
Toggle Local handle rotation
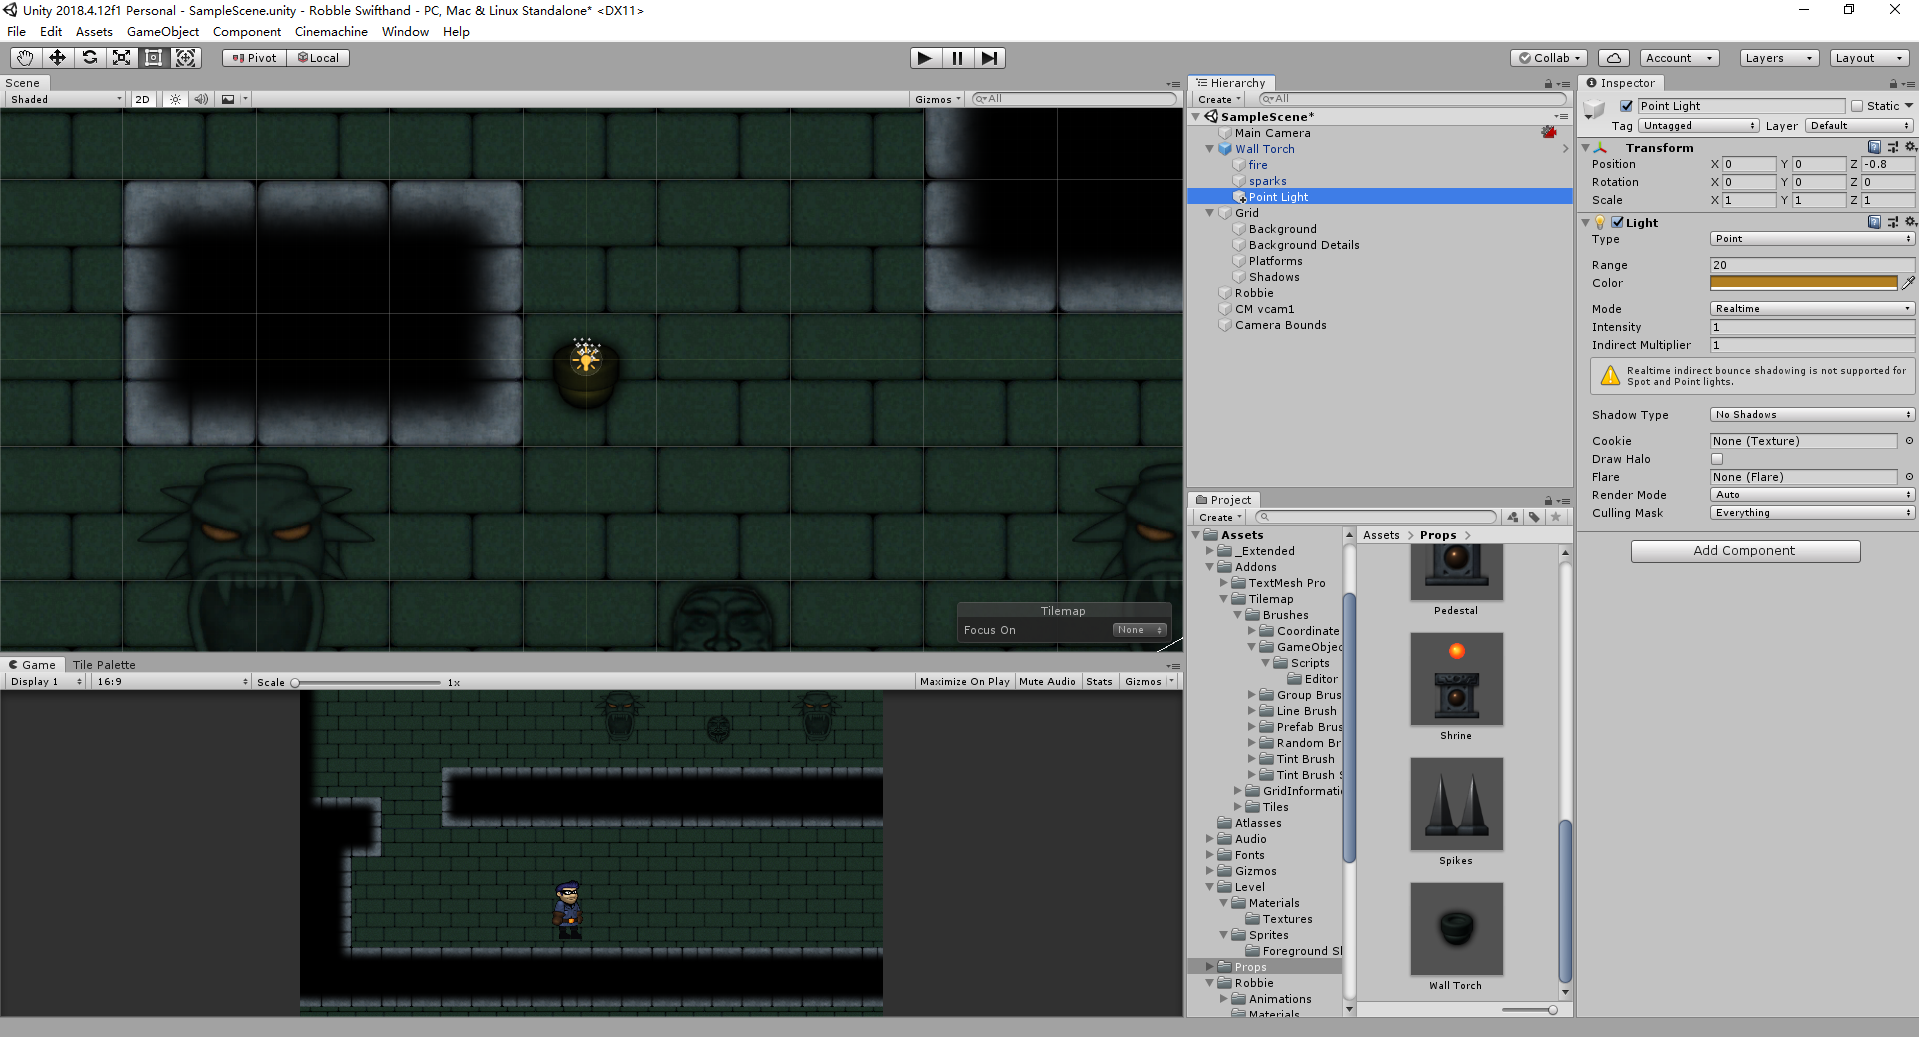pyautogui.click(x=318, y=58)
